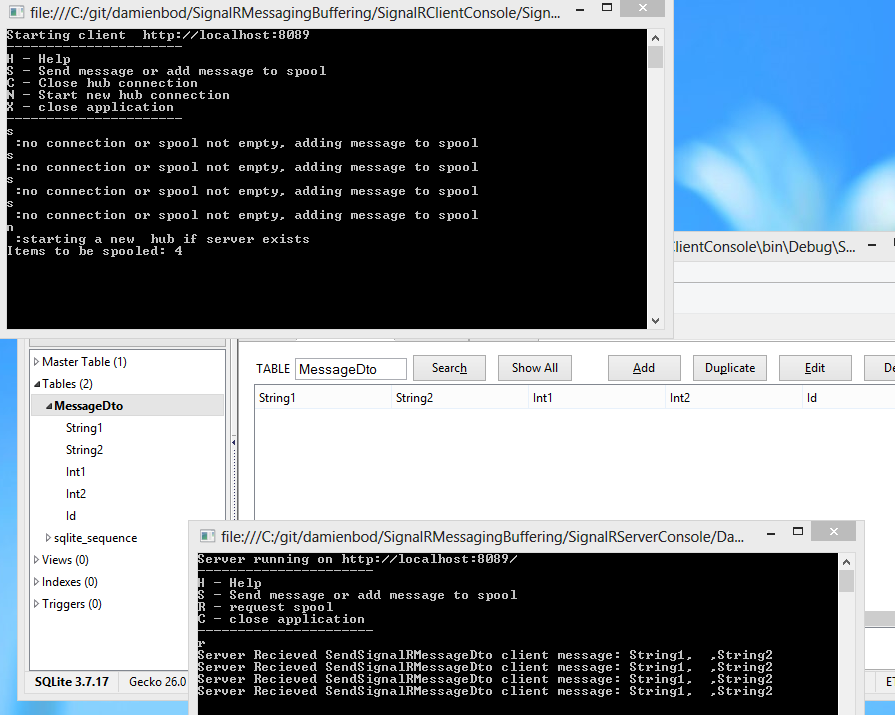This screenshot has width=895, height=715.
Task: Click the Duplicate button
Action: click(729, 368)
